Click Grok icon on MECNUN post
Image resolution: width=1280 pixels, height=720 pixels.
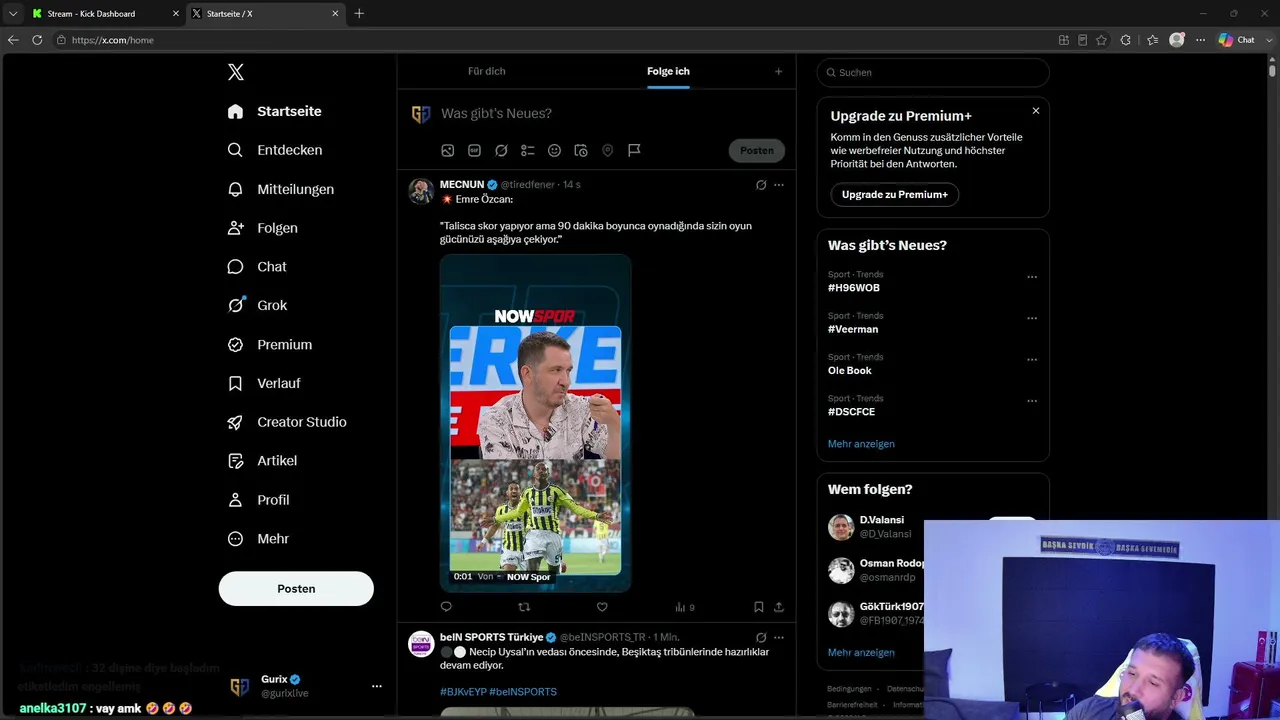[x=761, y=185]
